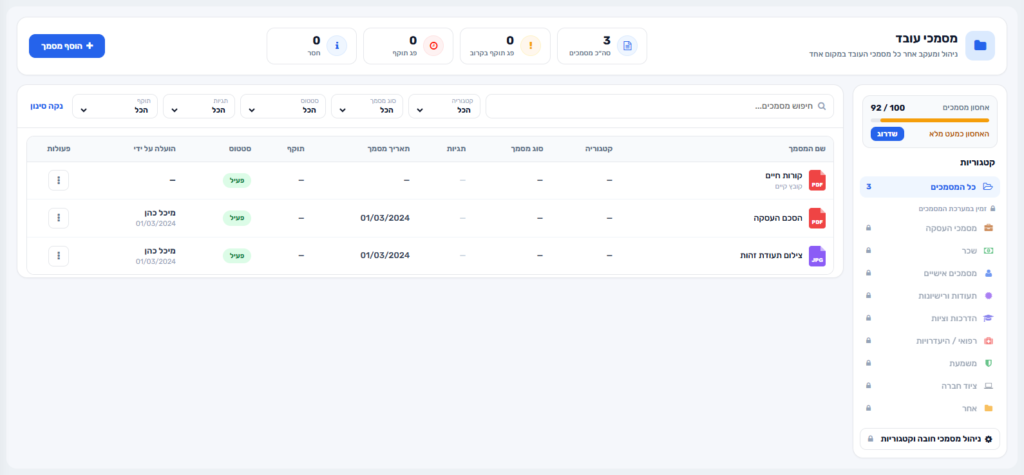Click into the חיפוש מסמכים search field
Viewport: 1024px width, 475px height.
coord(660,106)
